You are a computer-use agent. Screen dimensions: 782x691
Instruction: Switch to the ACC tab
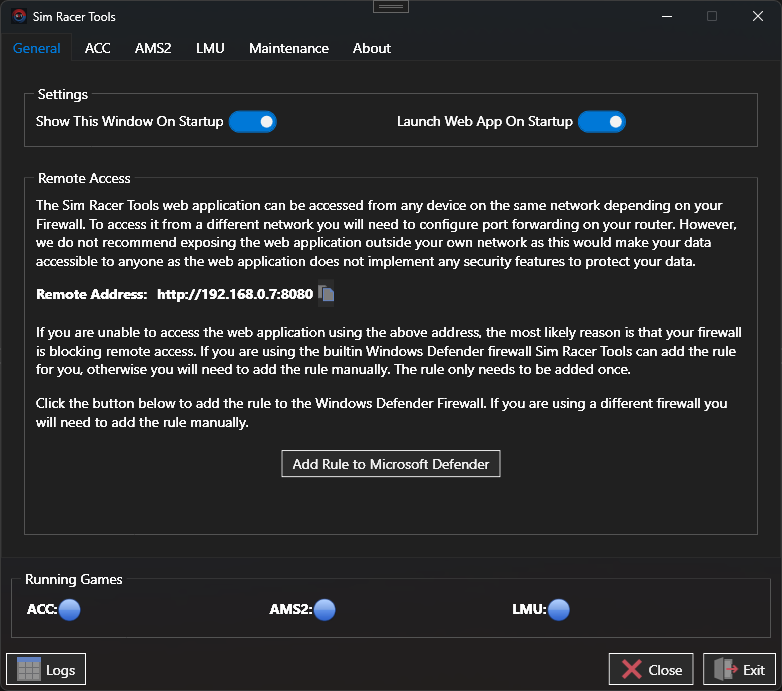[x=98, y=48]
